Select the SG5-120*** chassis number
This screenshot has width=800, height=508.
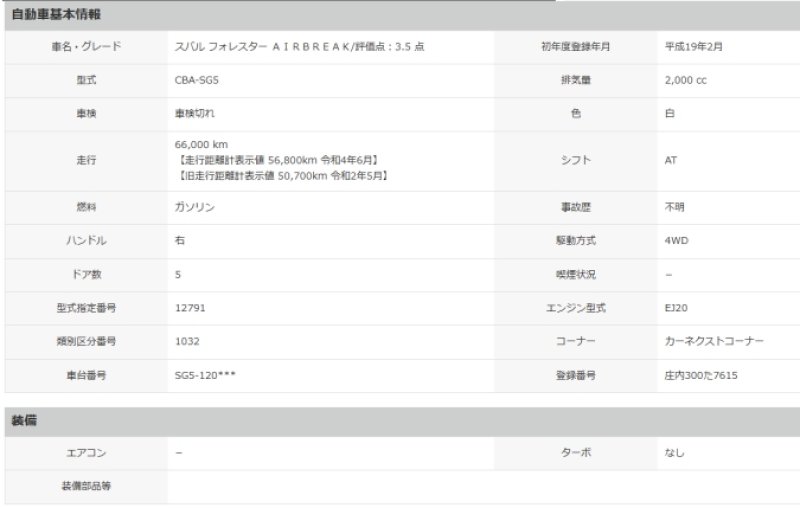205,374
